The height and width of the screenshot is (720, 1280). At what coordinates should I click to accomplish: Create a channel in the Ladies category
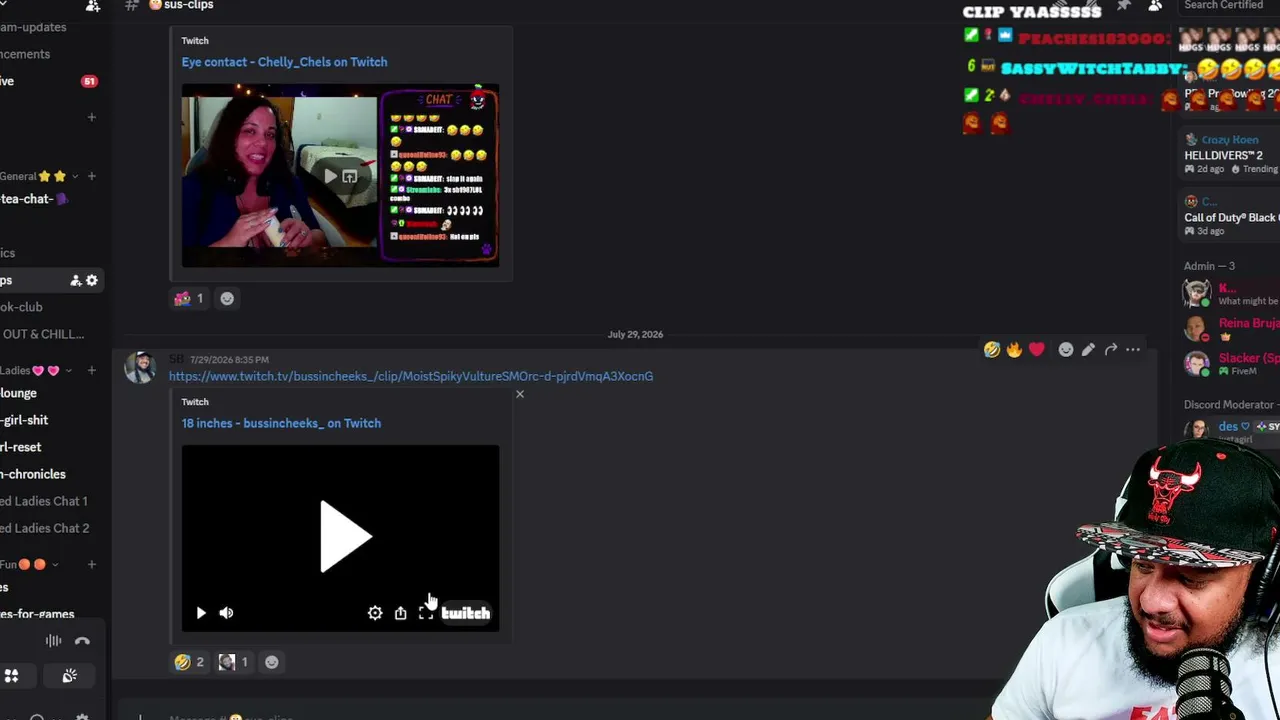pos(91,370)
